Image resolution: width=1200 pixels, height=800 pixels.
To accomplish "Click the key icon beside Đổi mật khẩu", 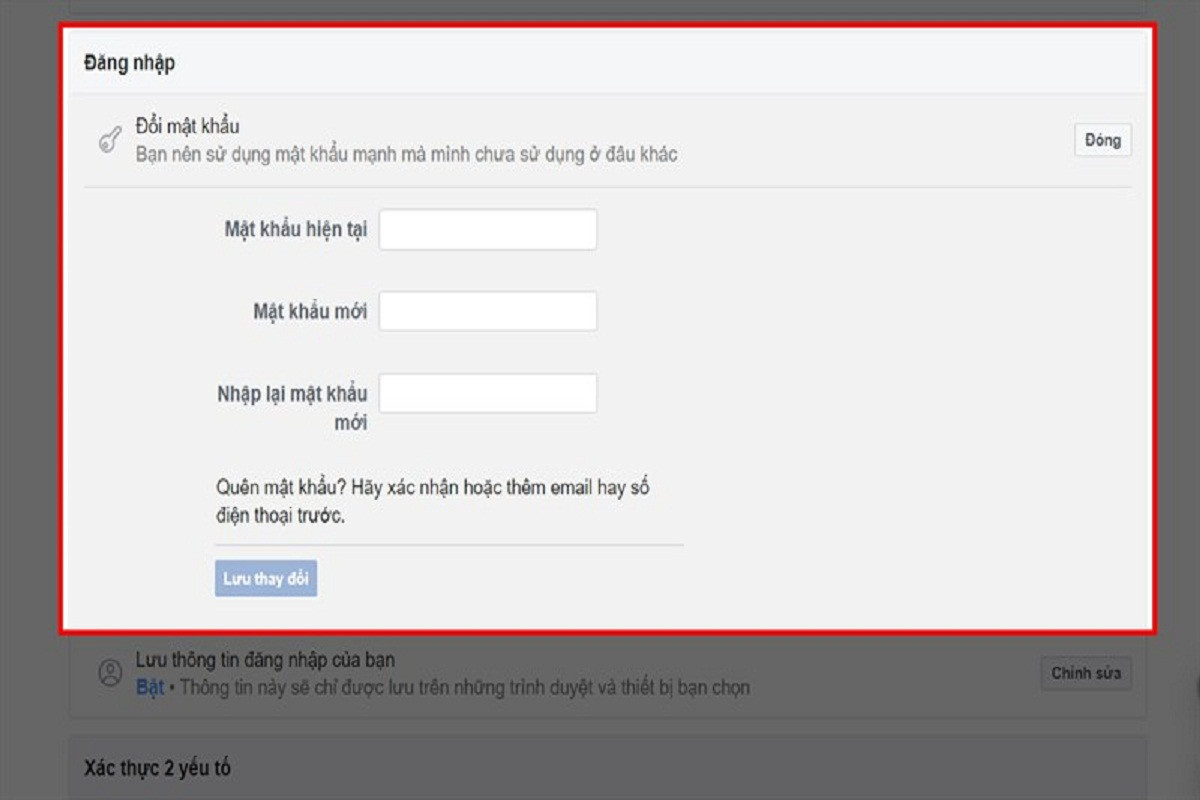I will [109, 141].
